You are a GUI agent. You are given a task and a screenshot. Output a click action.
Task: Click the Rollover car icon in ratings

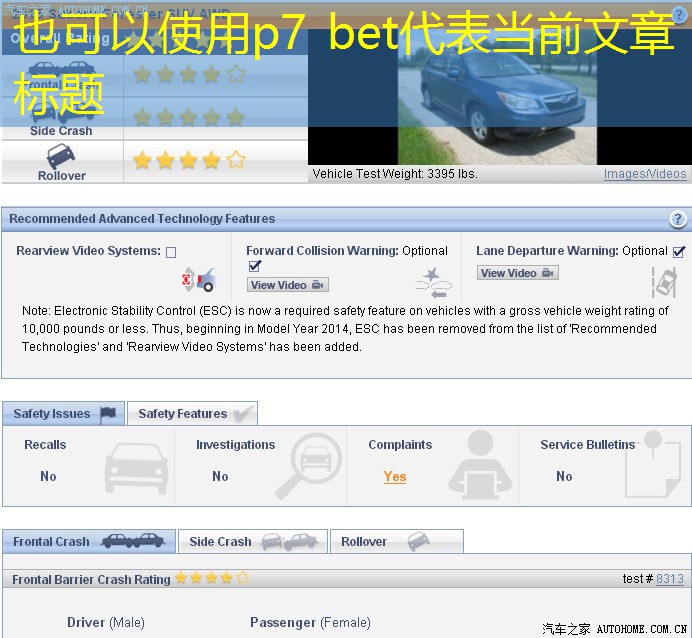pos(61,157)
